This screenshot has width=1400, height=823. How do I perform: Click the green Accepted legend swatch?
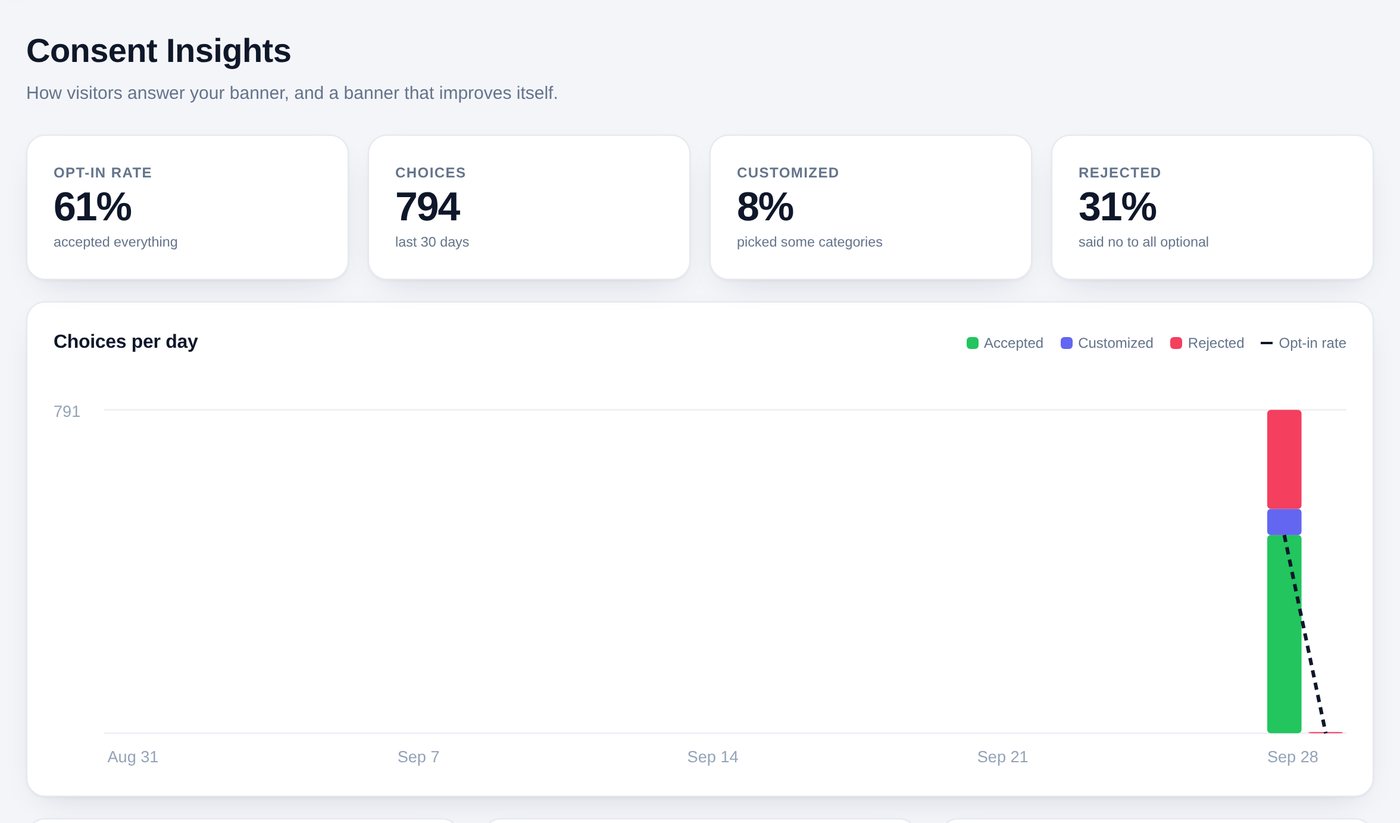point(972,343)
